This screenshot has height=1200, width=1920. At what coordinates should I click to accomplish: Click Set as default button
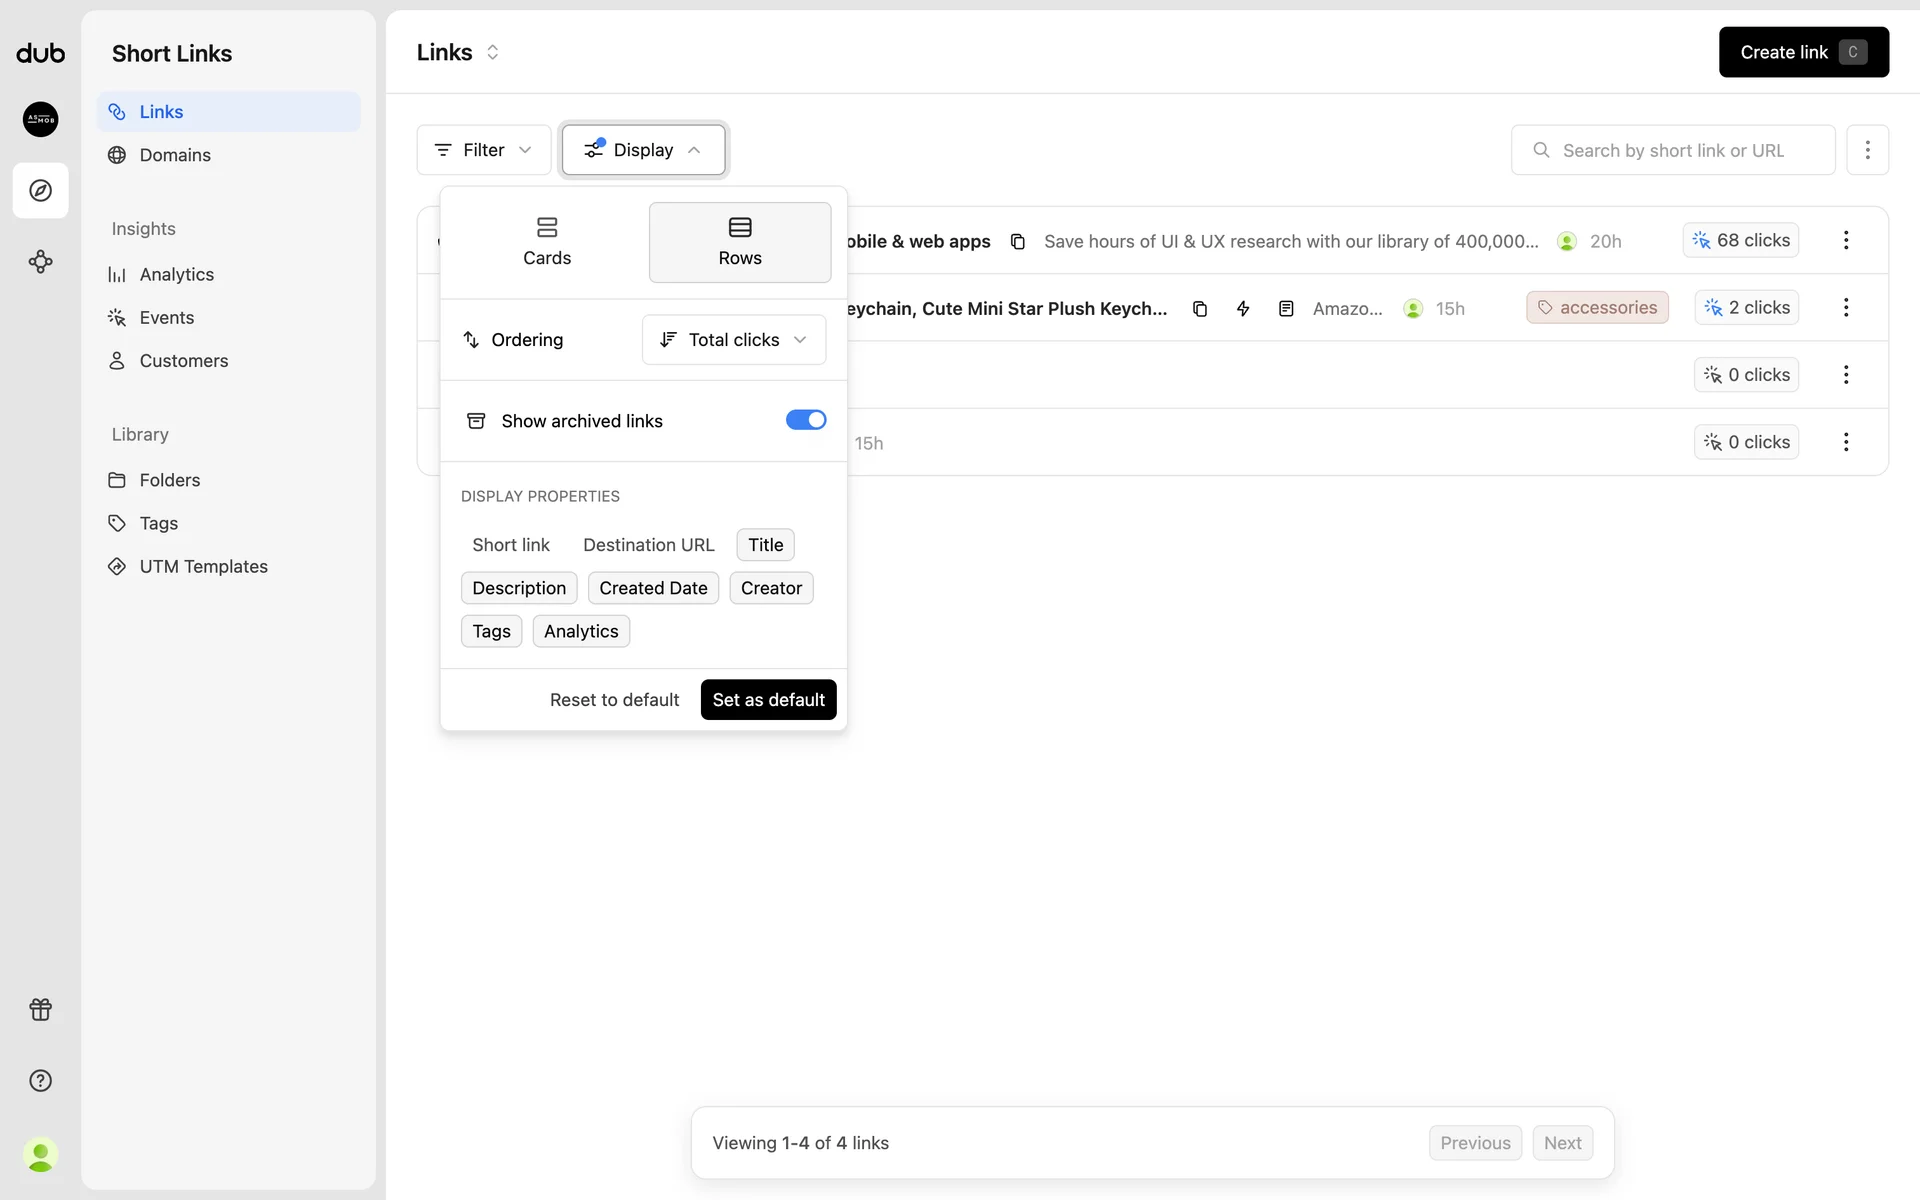coord(768,700)
